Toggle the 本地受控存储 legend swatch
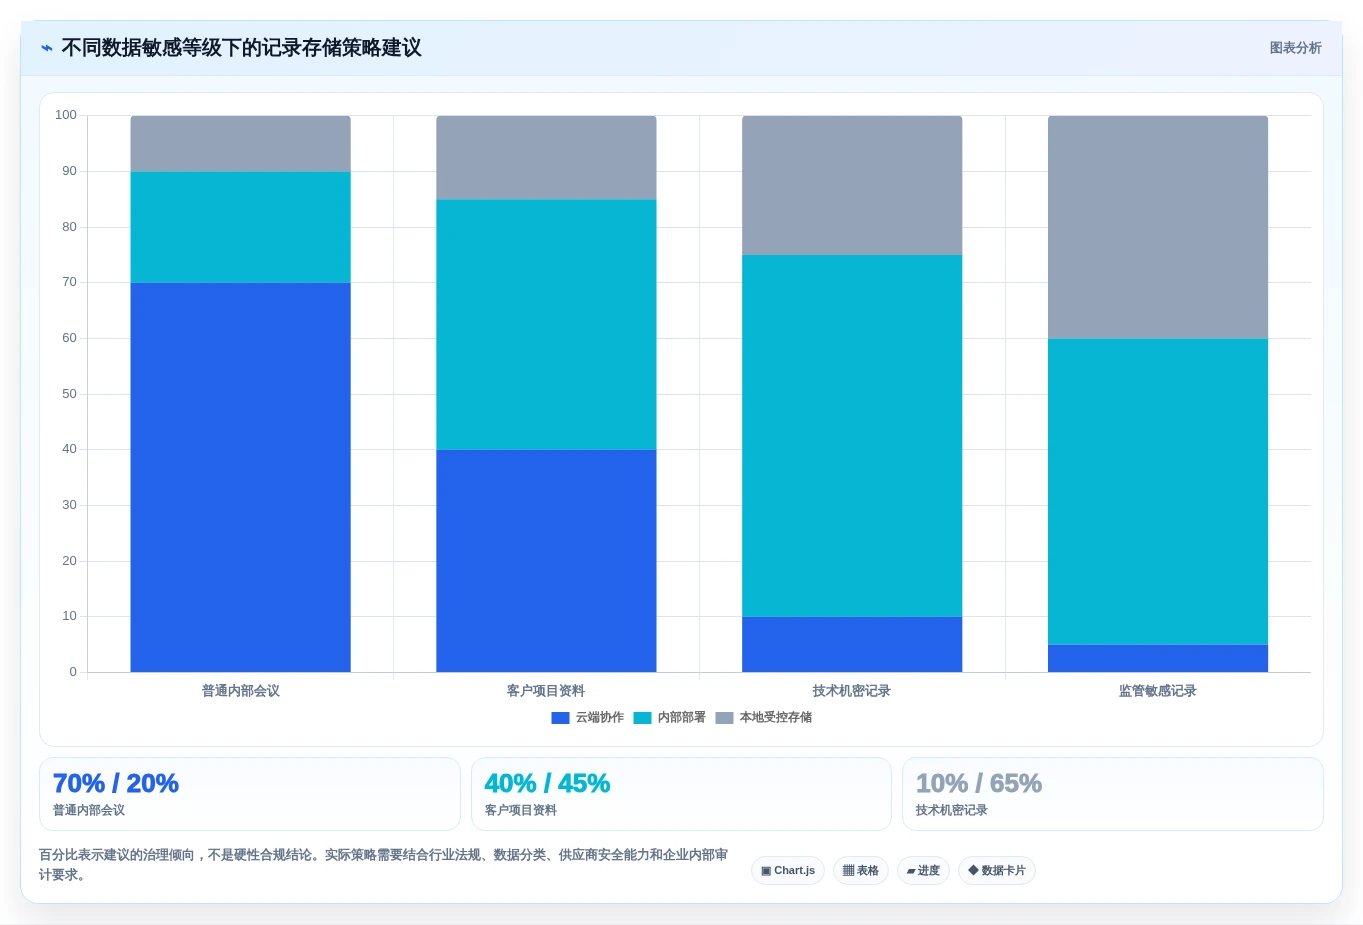 [724, 718]
